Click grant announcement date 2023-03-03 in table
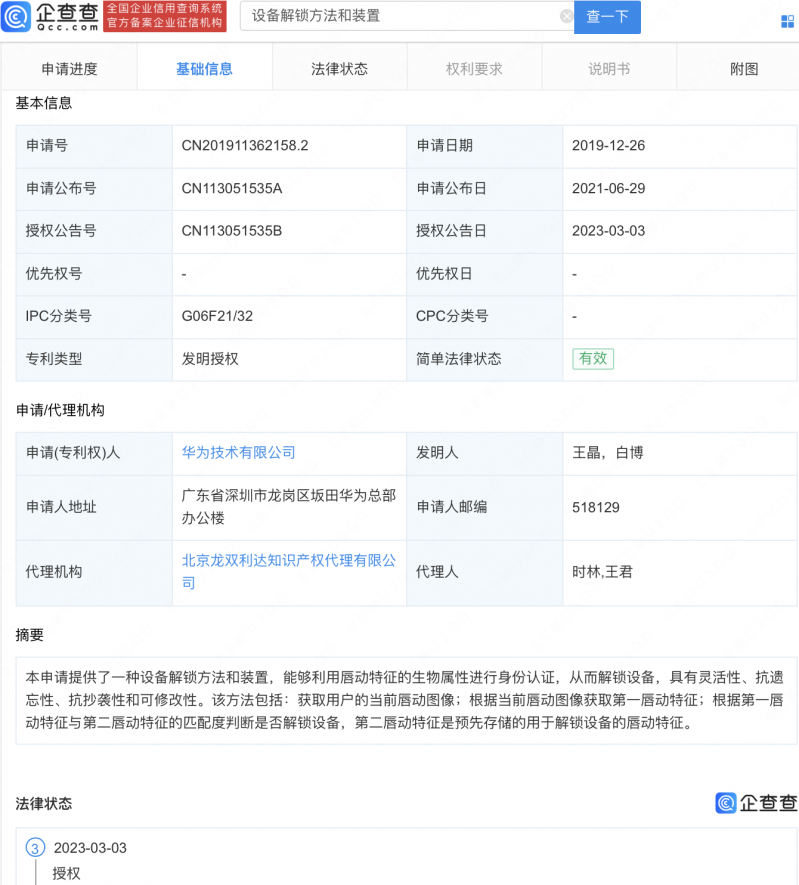 point(608,231)
